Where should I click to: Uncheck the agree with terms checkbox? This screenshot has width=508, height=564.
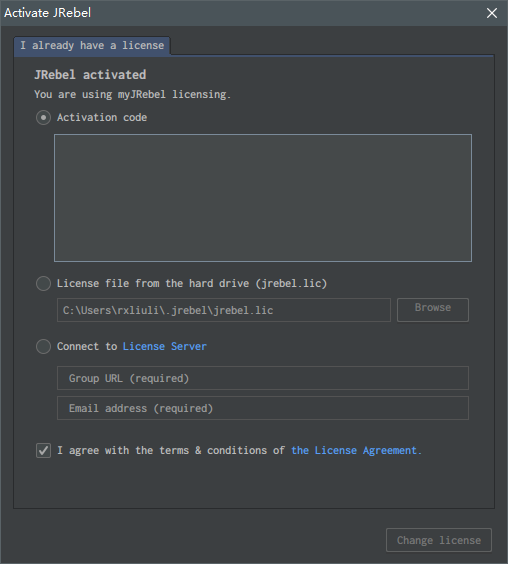pyautogui.click(x=43, y=450)
